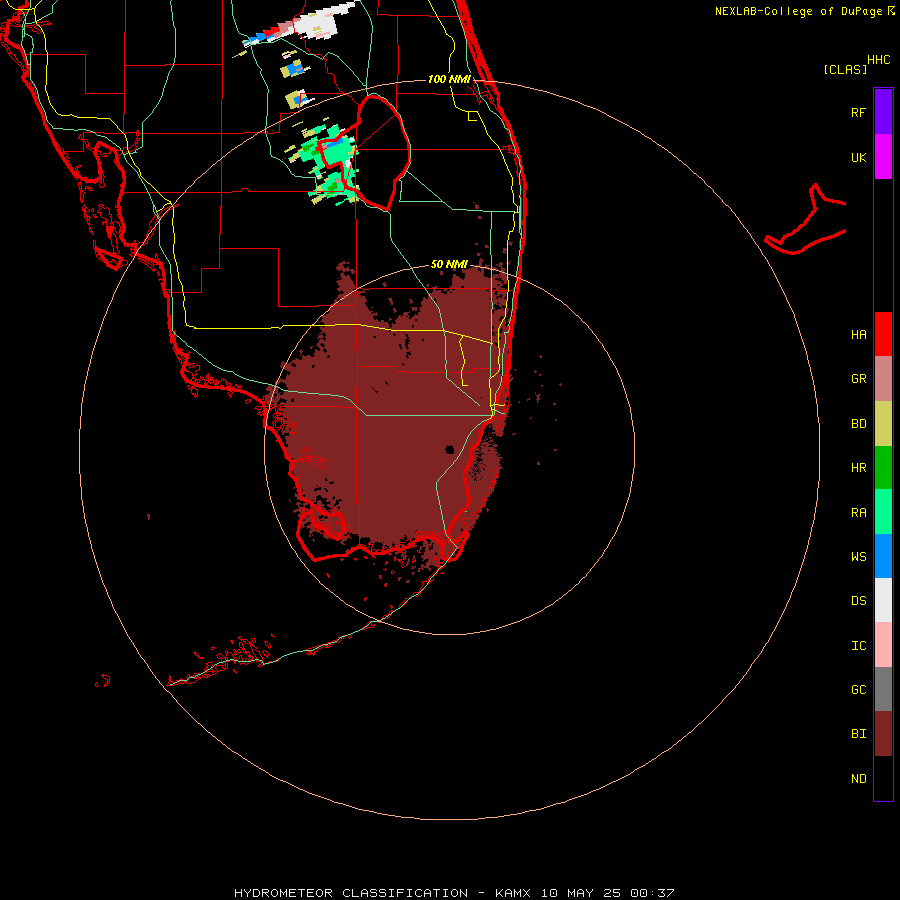
Task: Select the IC light pink legend swatch
Action: 883,645
